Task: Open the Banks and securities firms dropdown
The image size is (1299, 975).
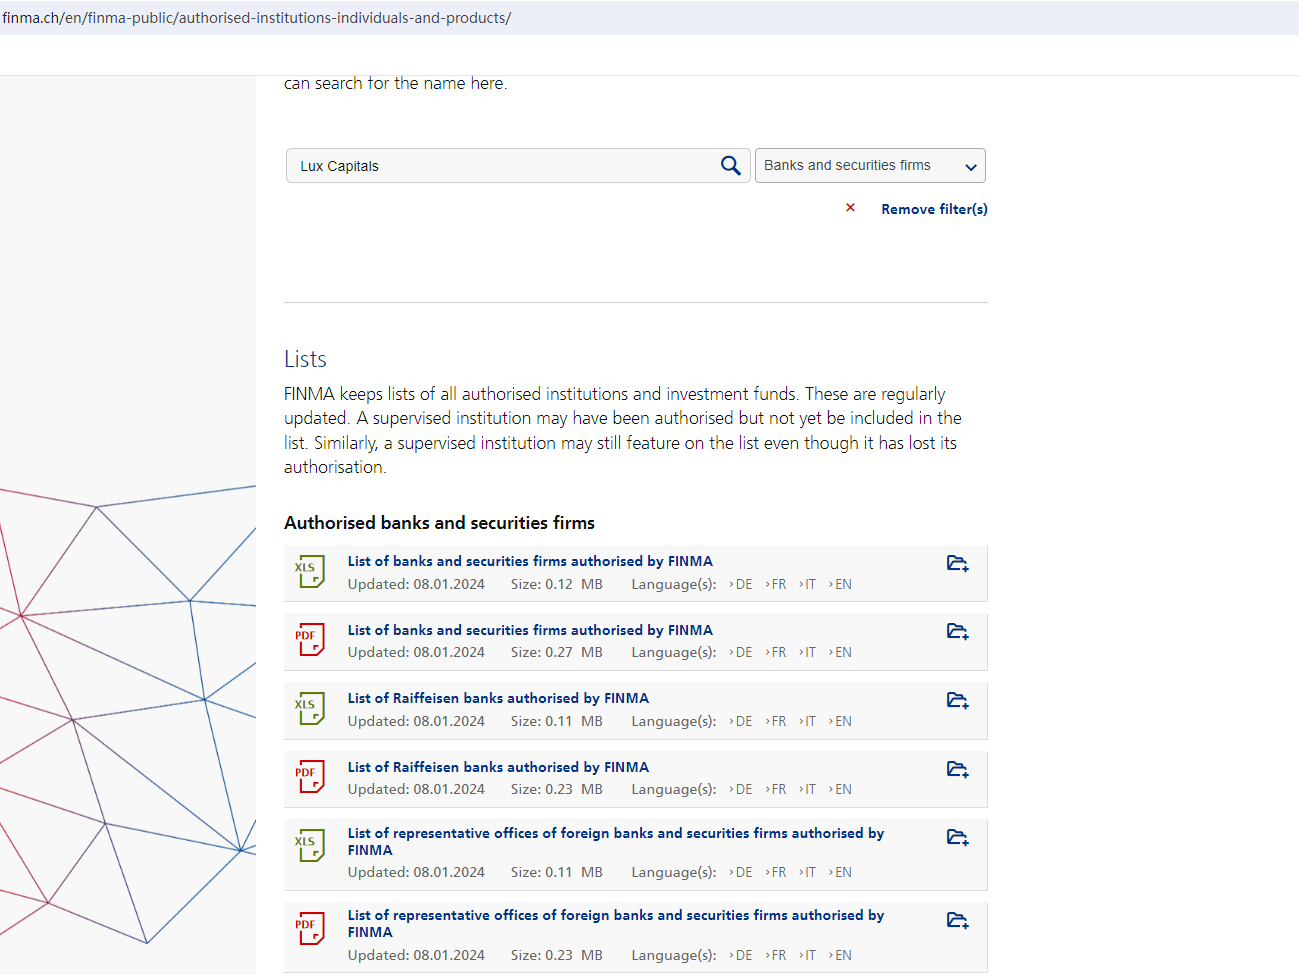Action: [870, 166]
